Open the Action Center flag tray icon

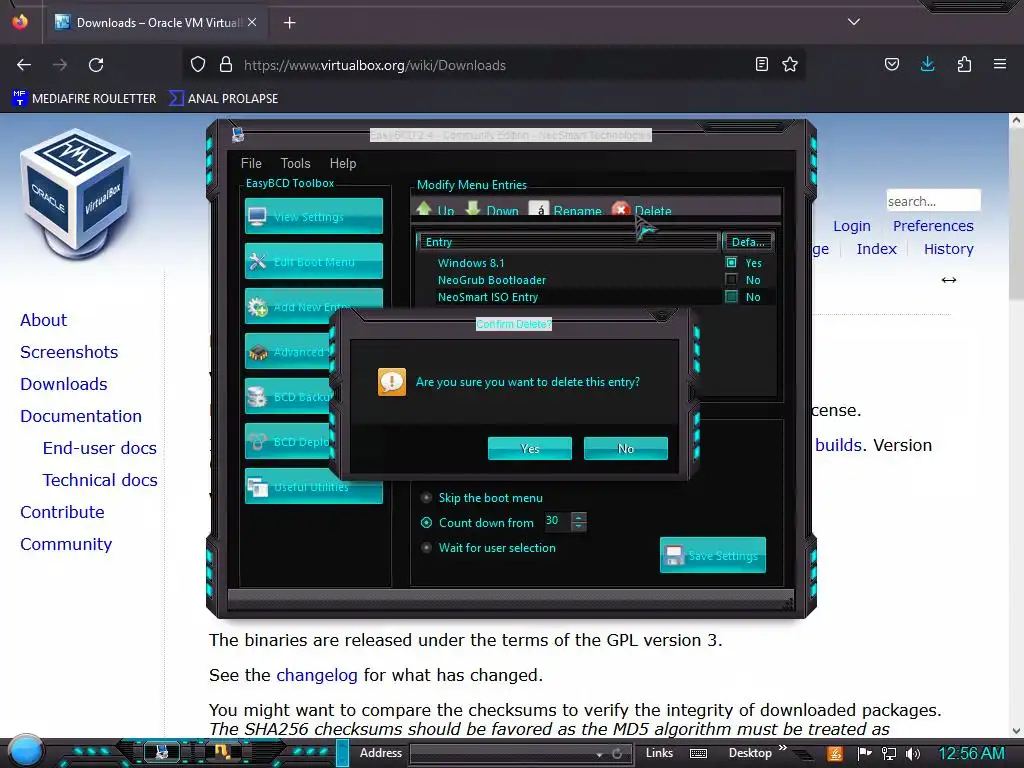pos(865,754)
